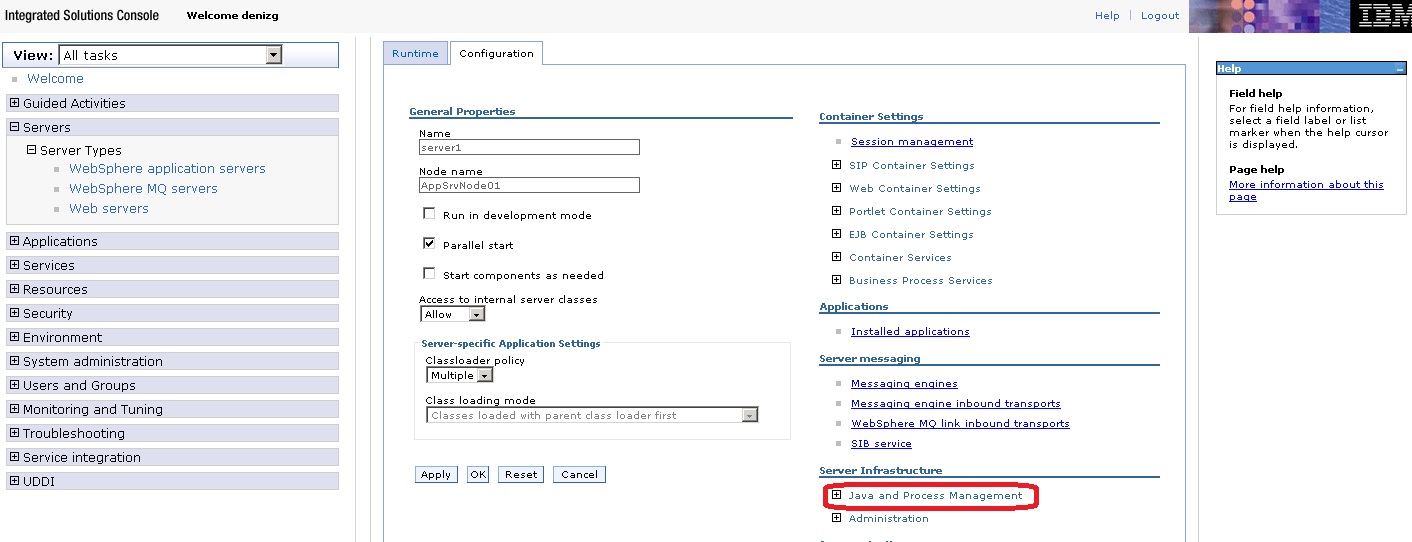The width and height of the screenshot is (1412, 542).
Task: Expand EJB Container Settings plus icon
Action: pyautogui.click(x=836, y=234)
